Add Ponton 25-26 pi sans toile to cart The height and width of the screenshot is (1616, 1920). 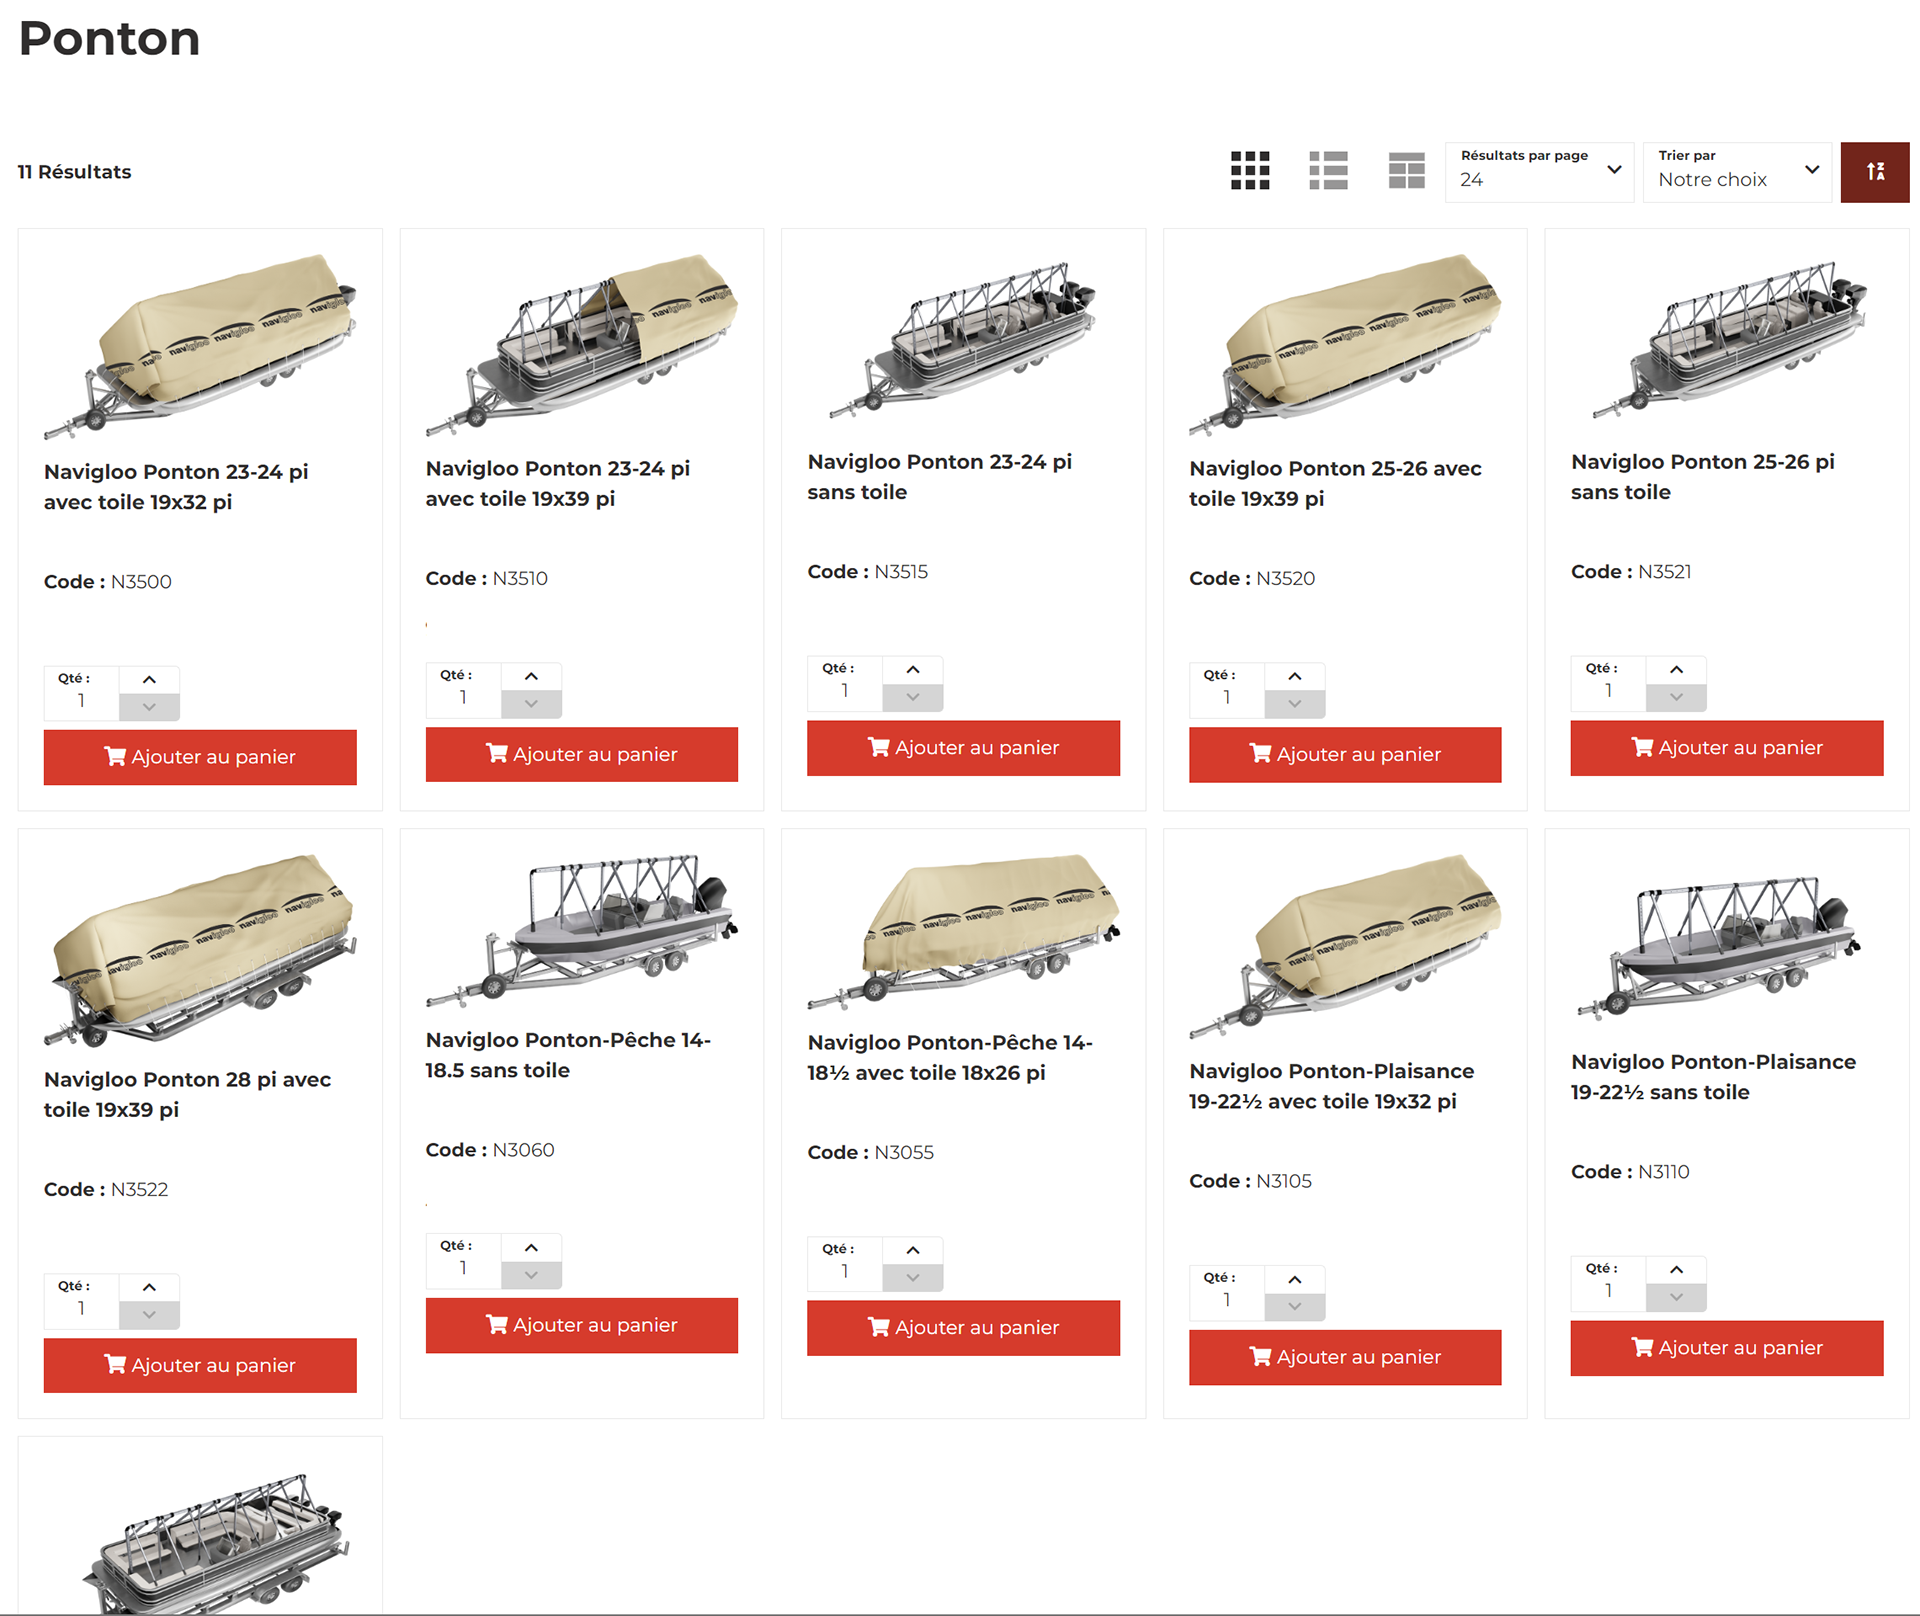tap(1727, 748)
